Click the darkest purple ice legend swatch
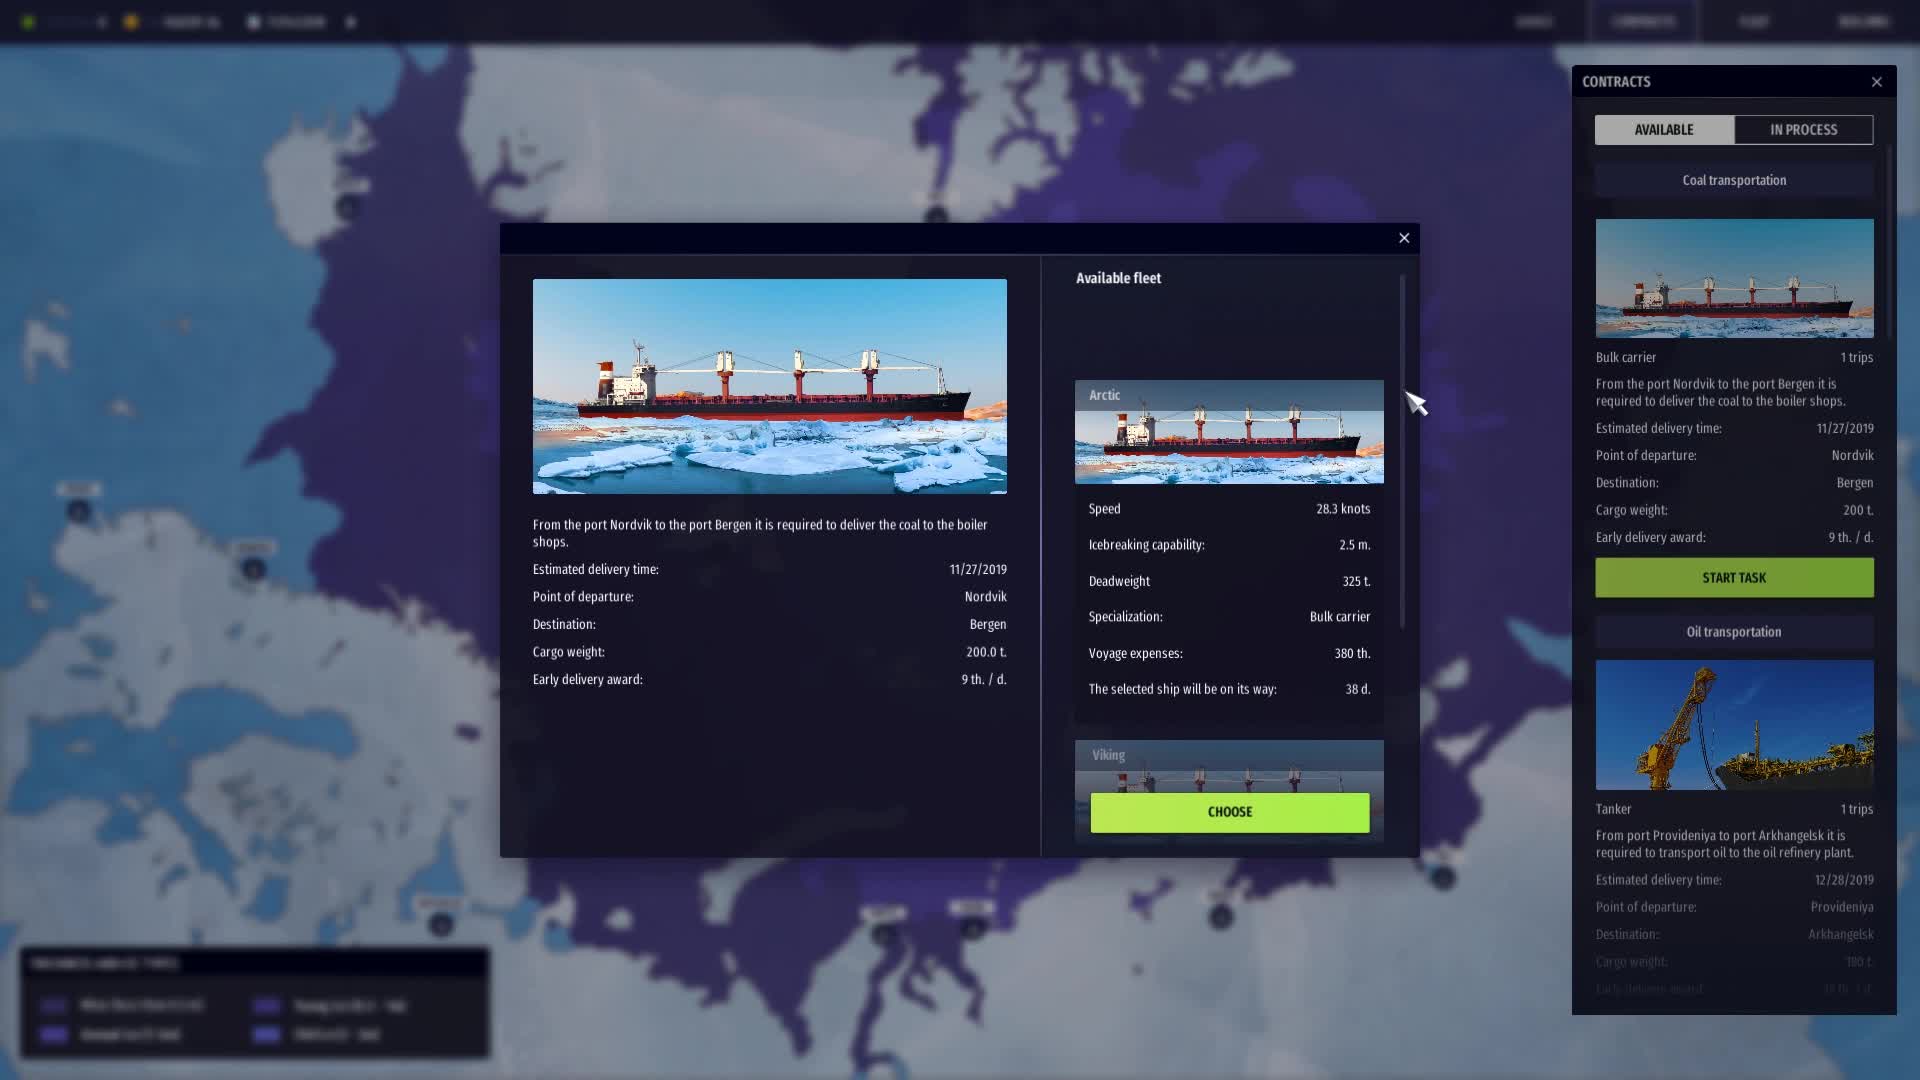1920x1080 pixels. [x=53, y=1006]
